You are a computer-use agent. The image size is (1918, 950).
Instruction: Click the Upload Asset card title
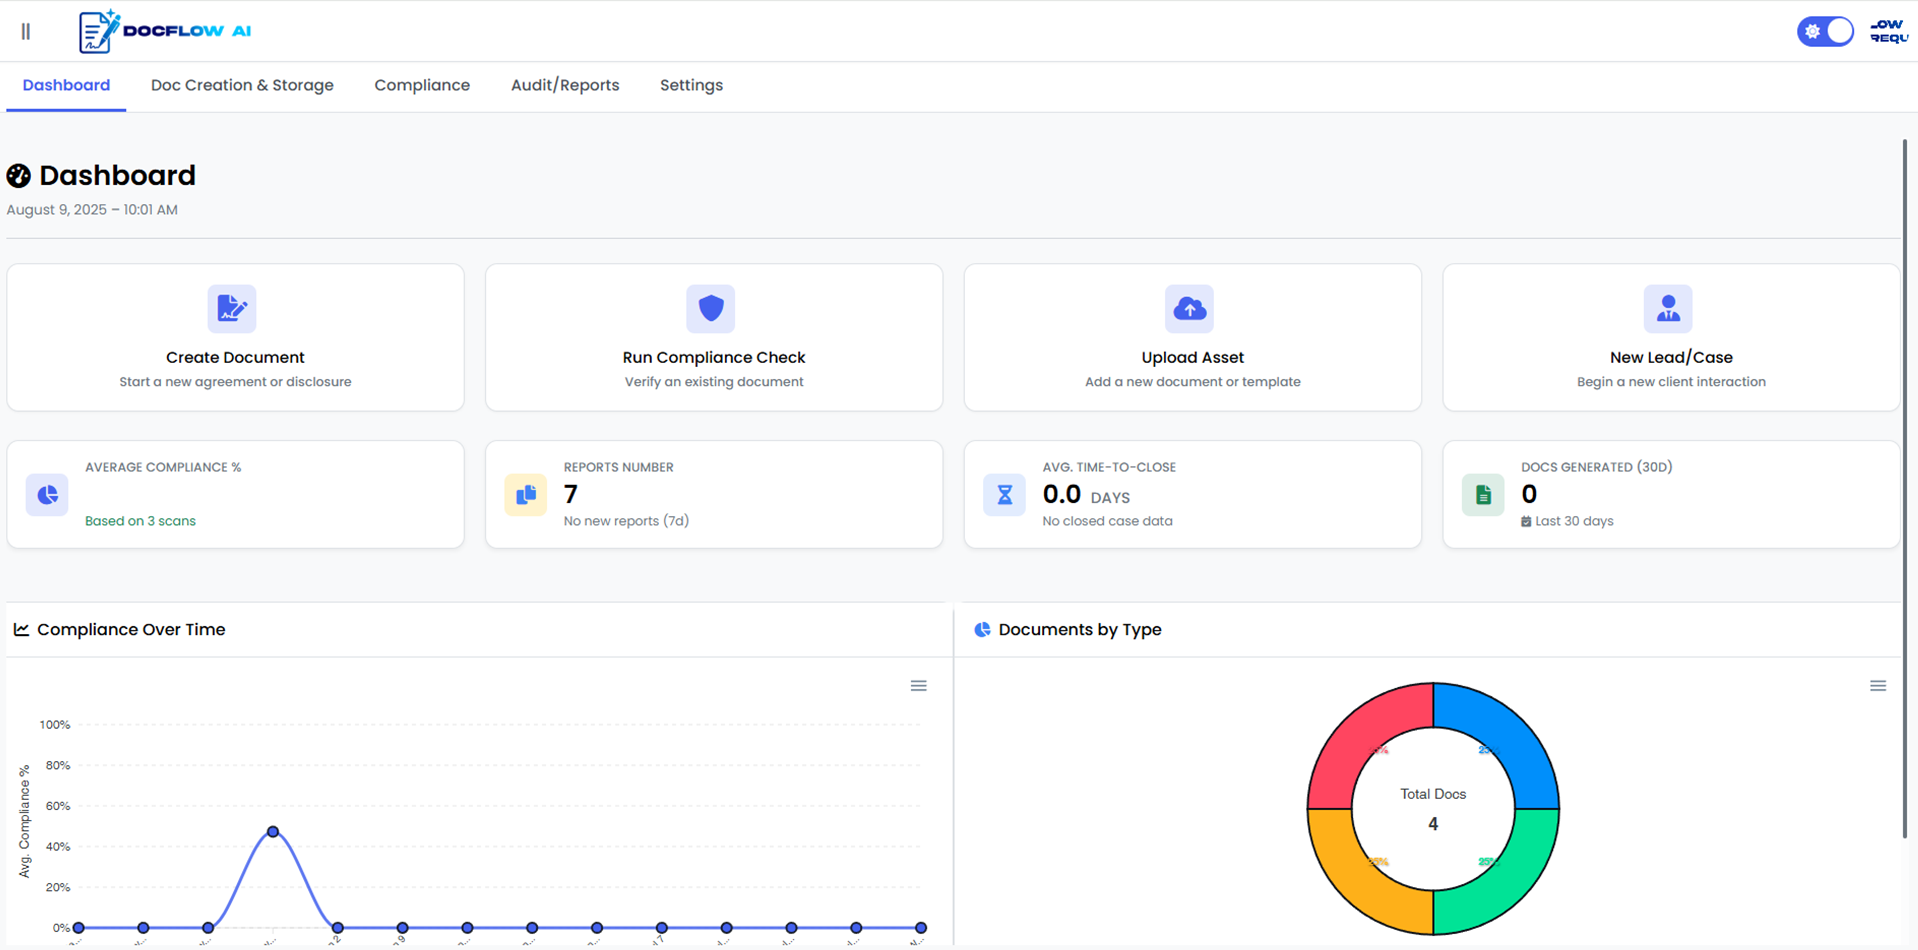click(1193, 357)
